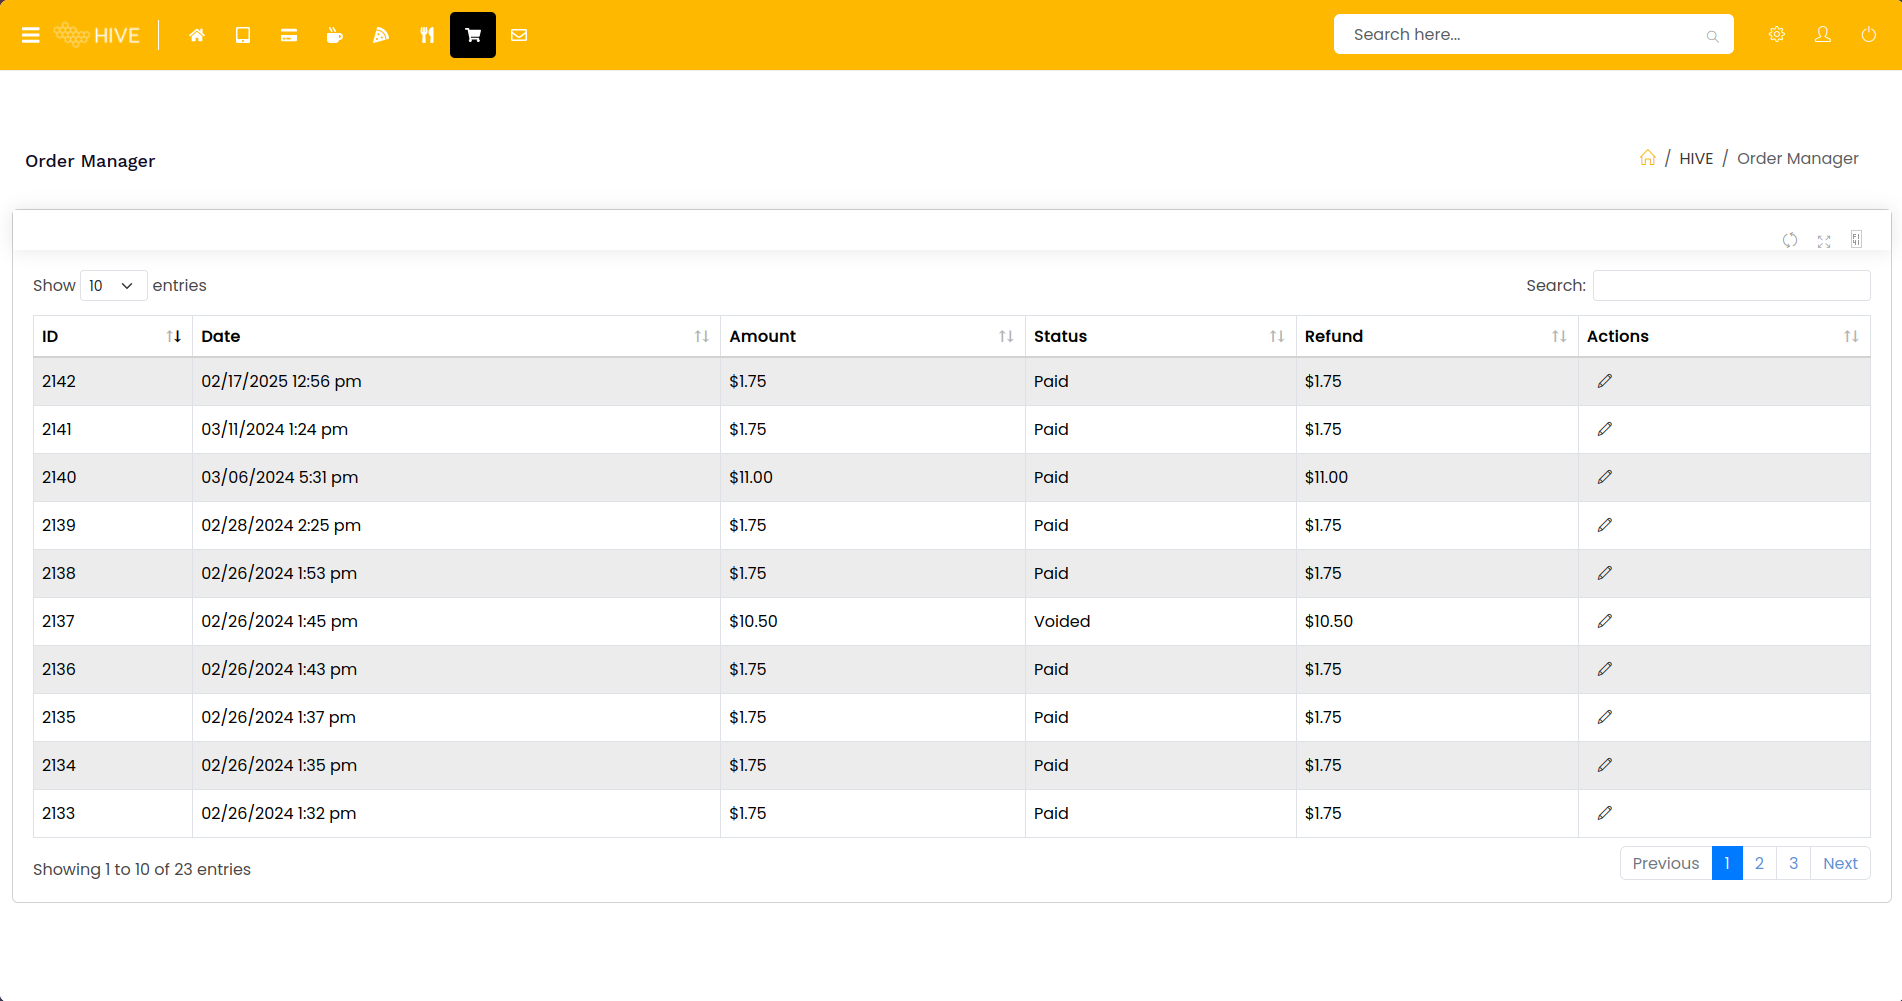Viewport: 1902px width, 1001px height.
Task: Click the date 03/11/2024 1:24 pm
Action: pos(274,429)
